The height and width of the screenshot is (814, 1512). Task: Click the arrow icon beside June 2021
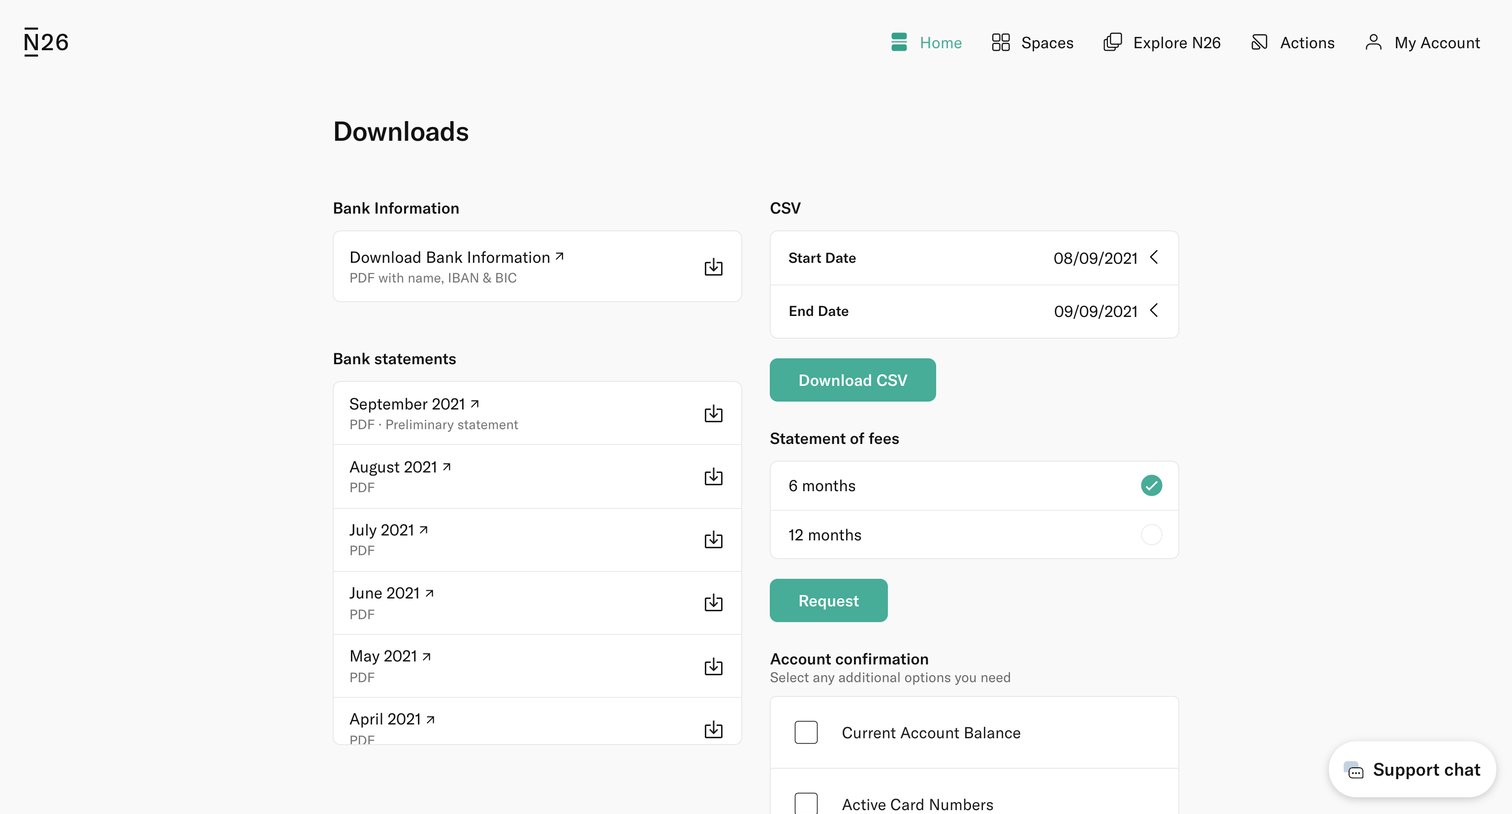coord(430,593)
